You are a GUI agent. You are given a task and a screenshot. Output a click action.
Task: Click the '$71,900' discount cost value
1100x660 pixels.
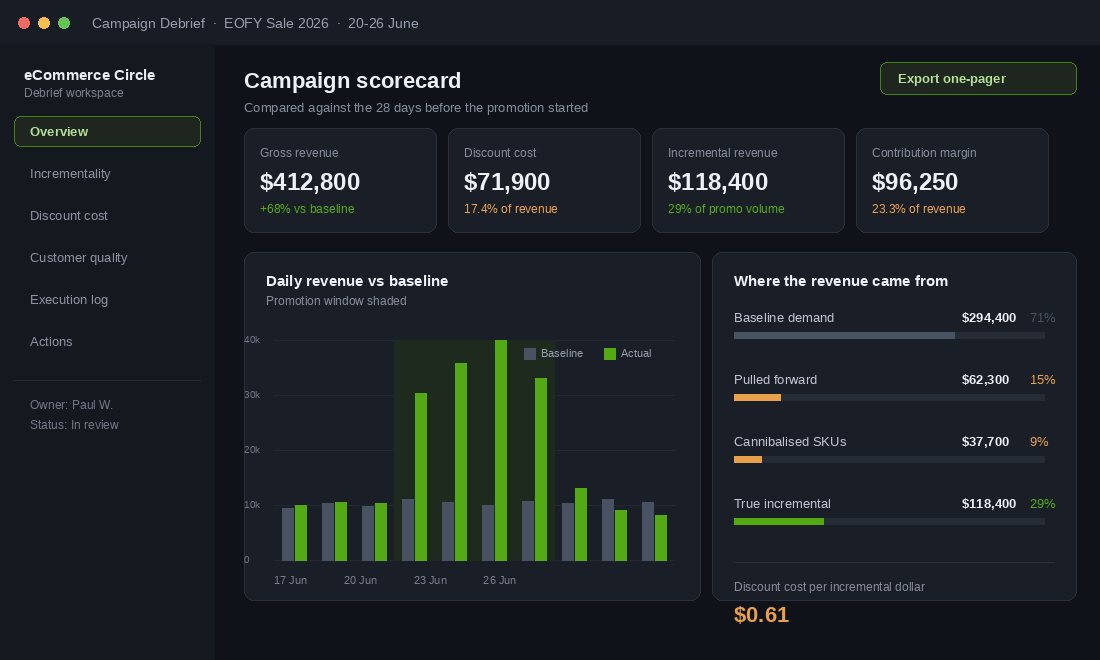507,182
